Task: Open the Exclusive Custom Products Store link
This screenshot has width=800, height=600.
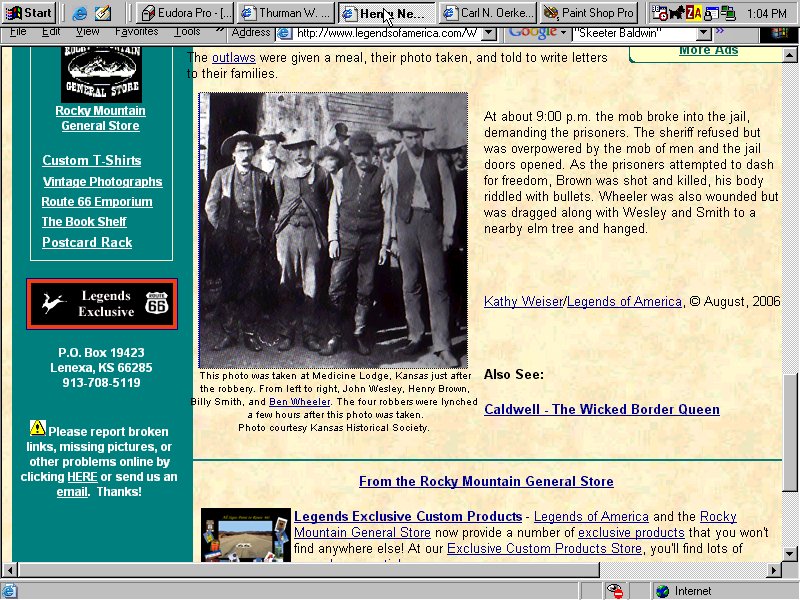Action: [544, 548]
